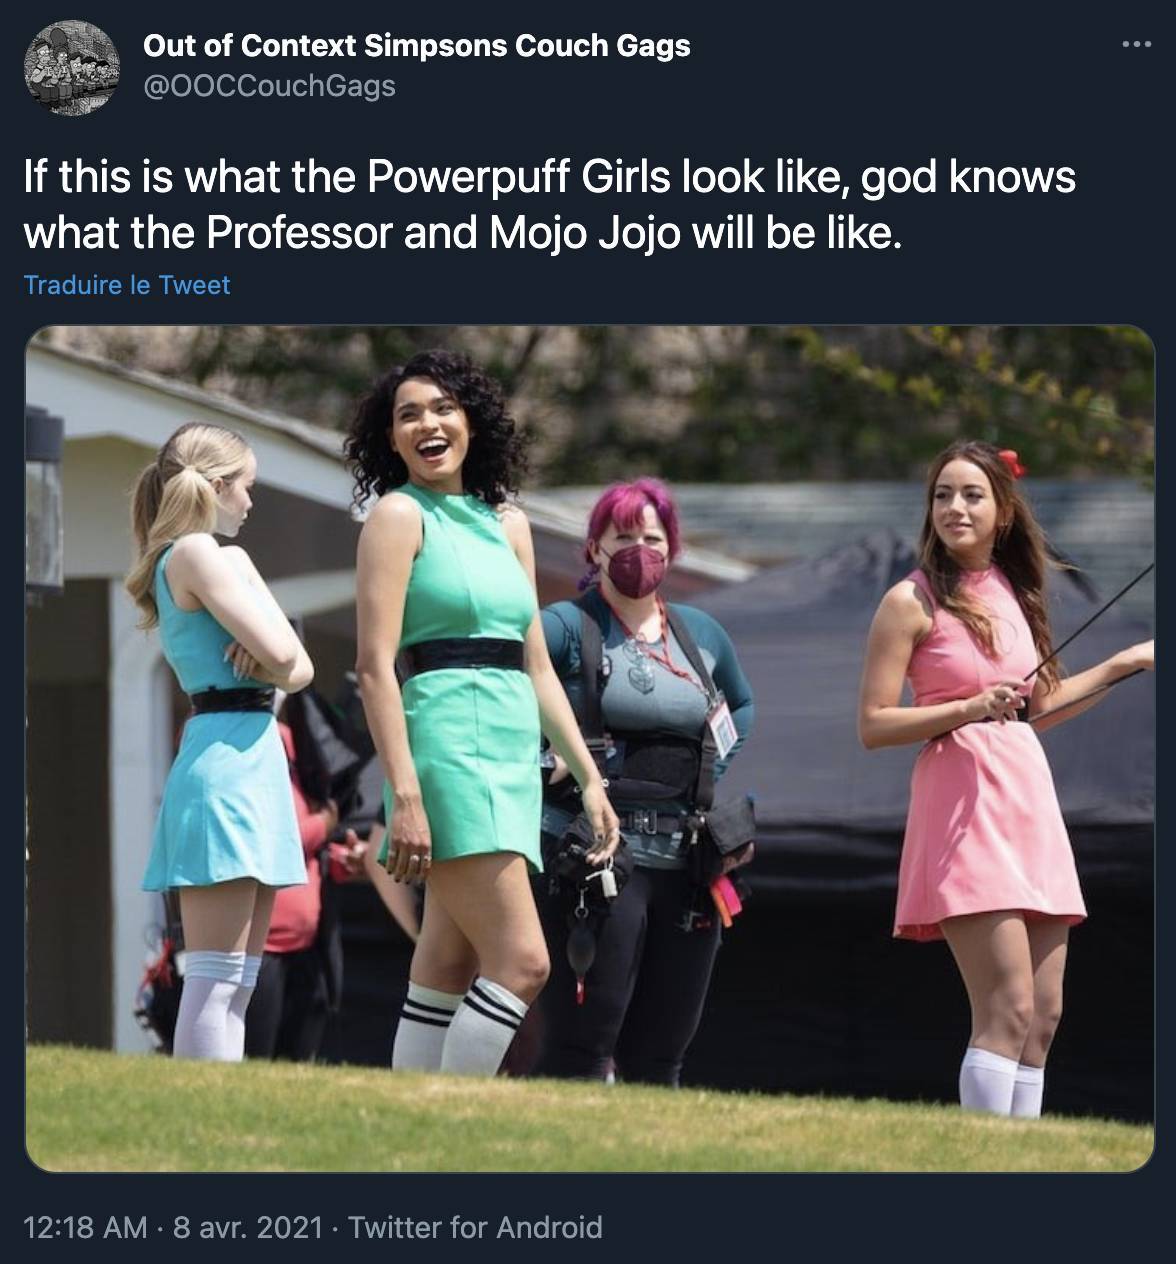Open the @OOCCouchGags handle link
The image size is (1176, 1264).
click(270, 87)
